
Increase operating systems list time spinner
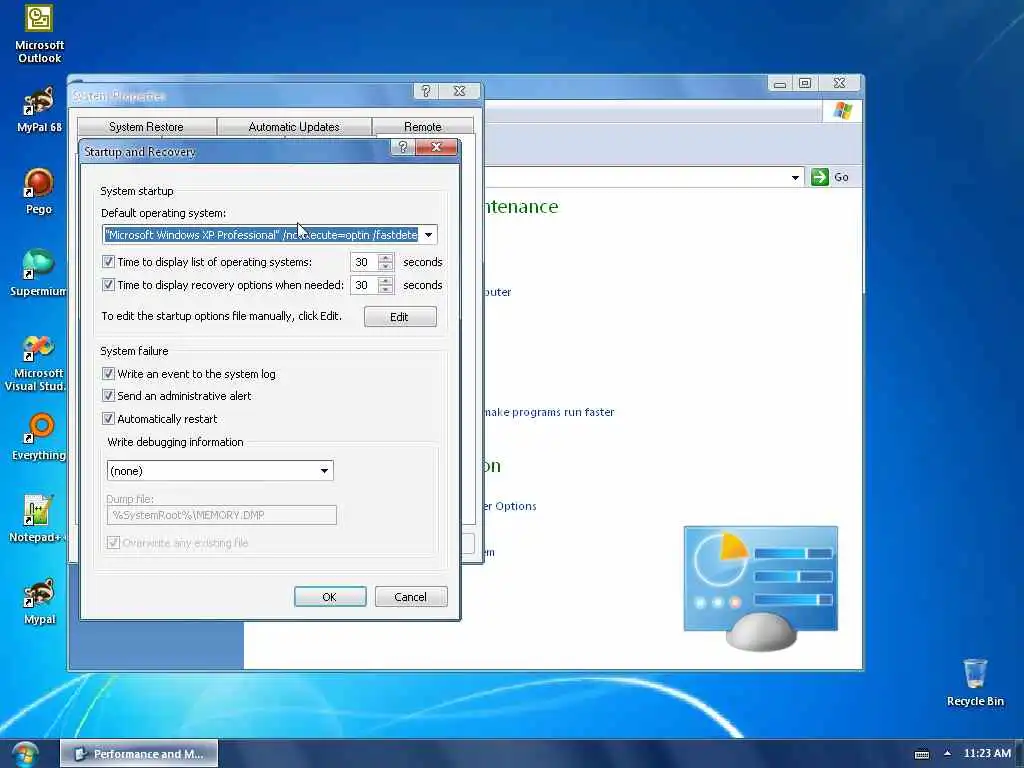(386, 257)
